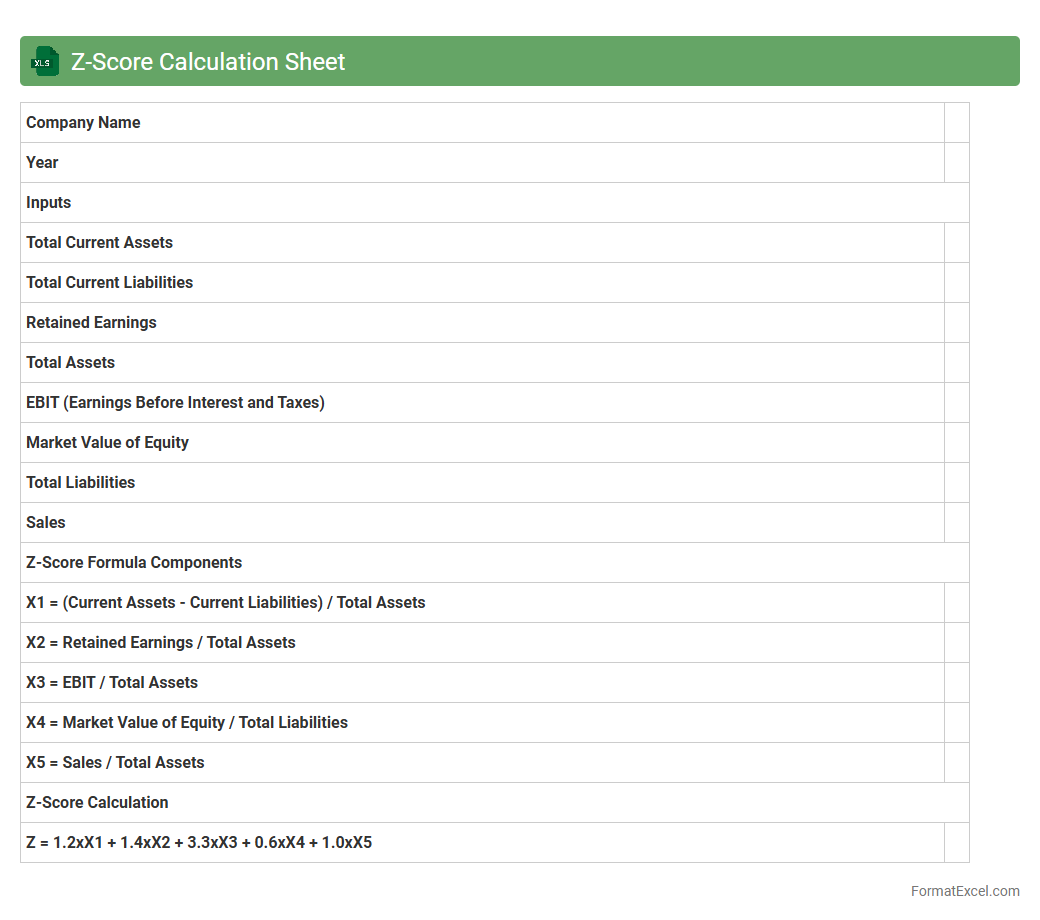Image resolution: width=1040 pixels, height=920 pixels.
Task: Select the Year value cell
Action: [956, 163]
